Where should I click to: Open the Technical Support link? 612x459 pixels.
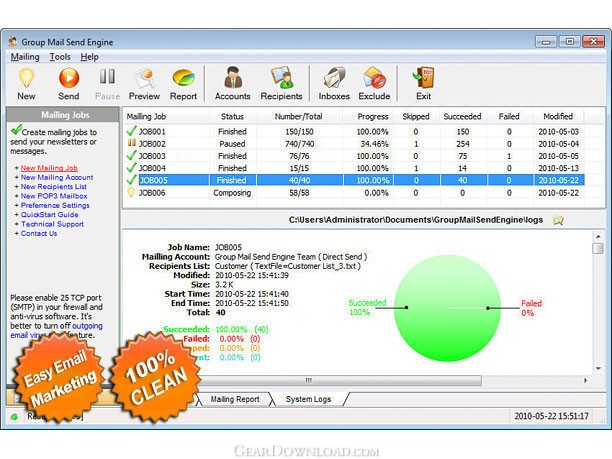52,224
